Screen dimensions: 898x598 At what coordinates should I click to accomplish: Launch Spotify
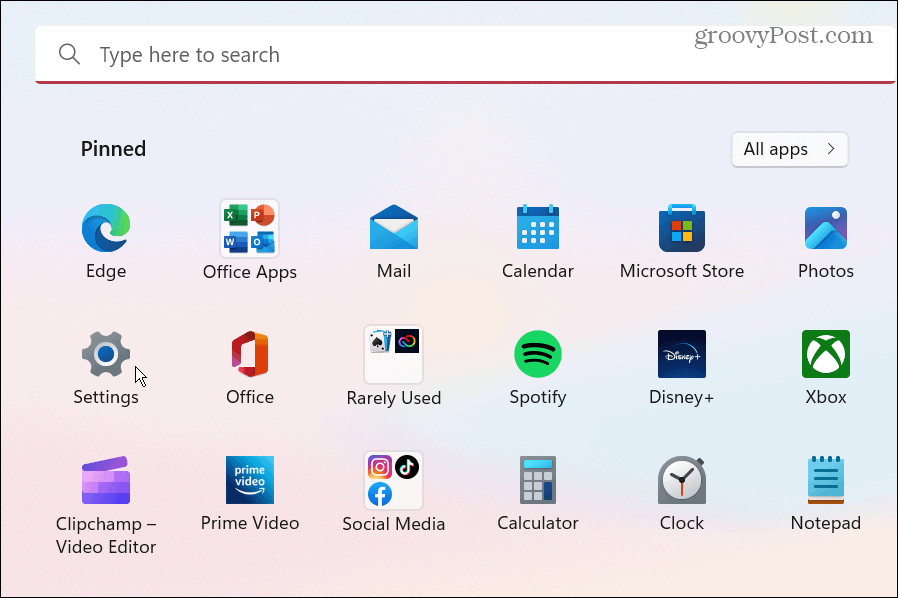(538, 354)
